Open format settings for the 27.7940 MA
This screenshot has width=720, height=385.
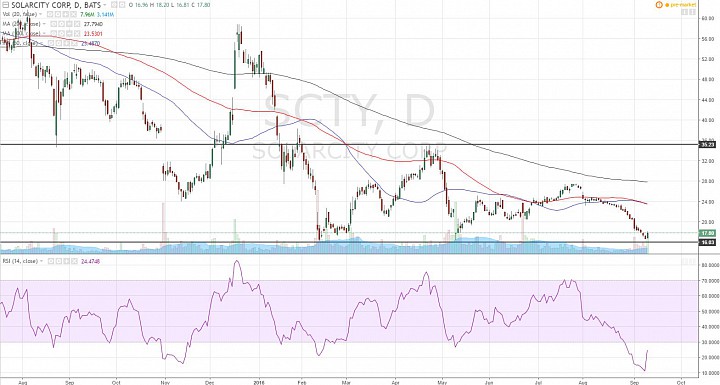[x=61, y=24]
